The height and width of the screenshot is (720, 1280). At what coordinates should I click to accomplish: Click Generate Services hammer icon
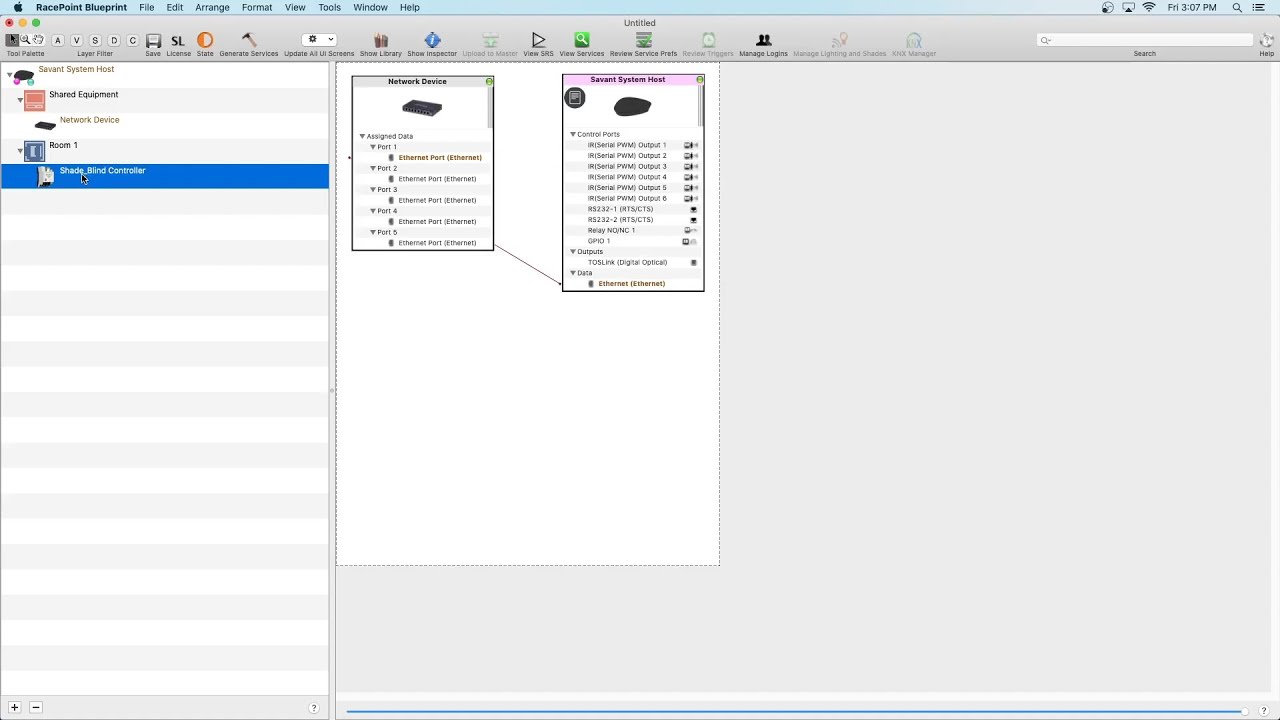coord(249,40)
